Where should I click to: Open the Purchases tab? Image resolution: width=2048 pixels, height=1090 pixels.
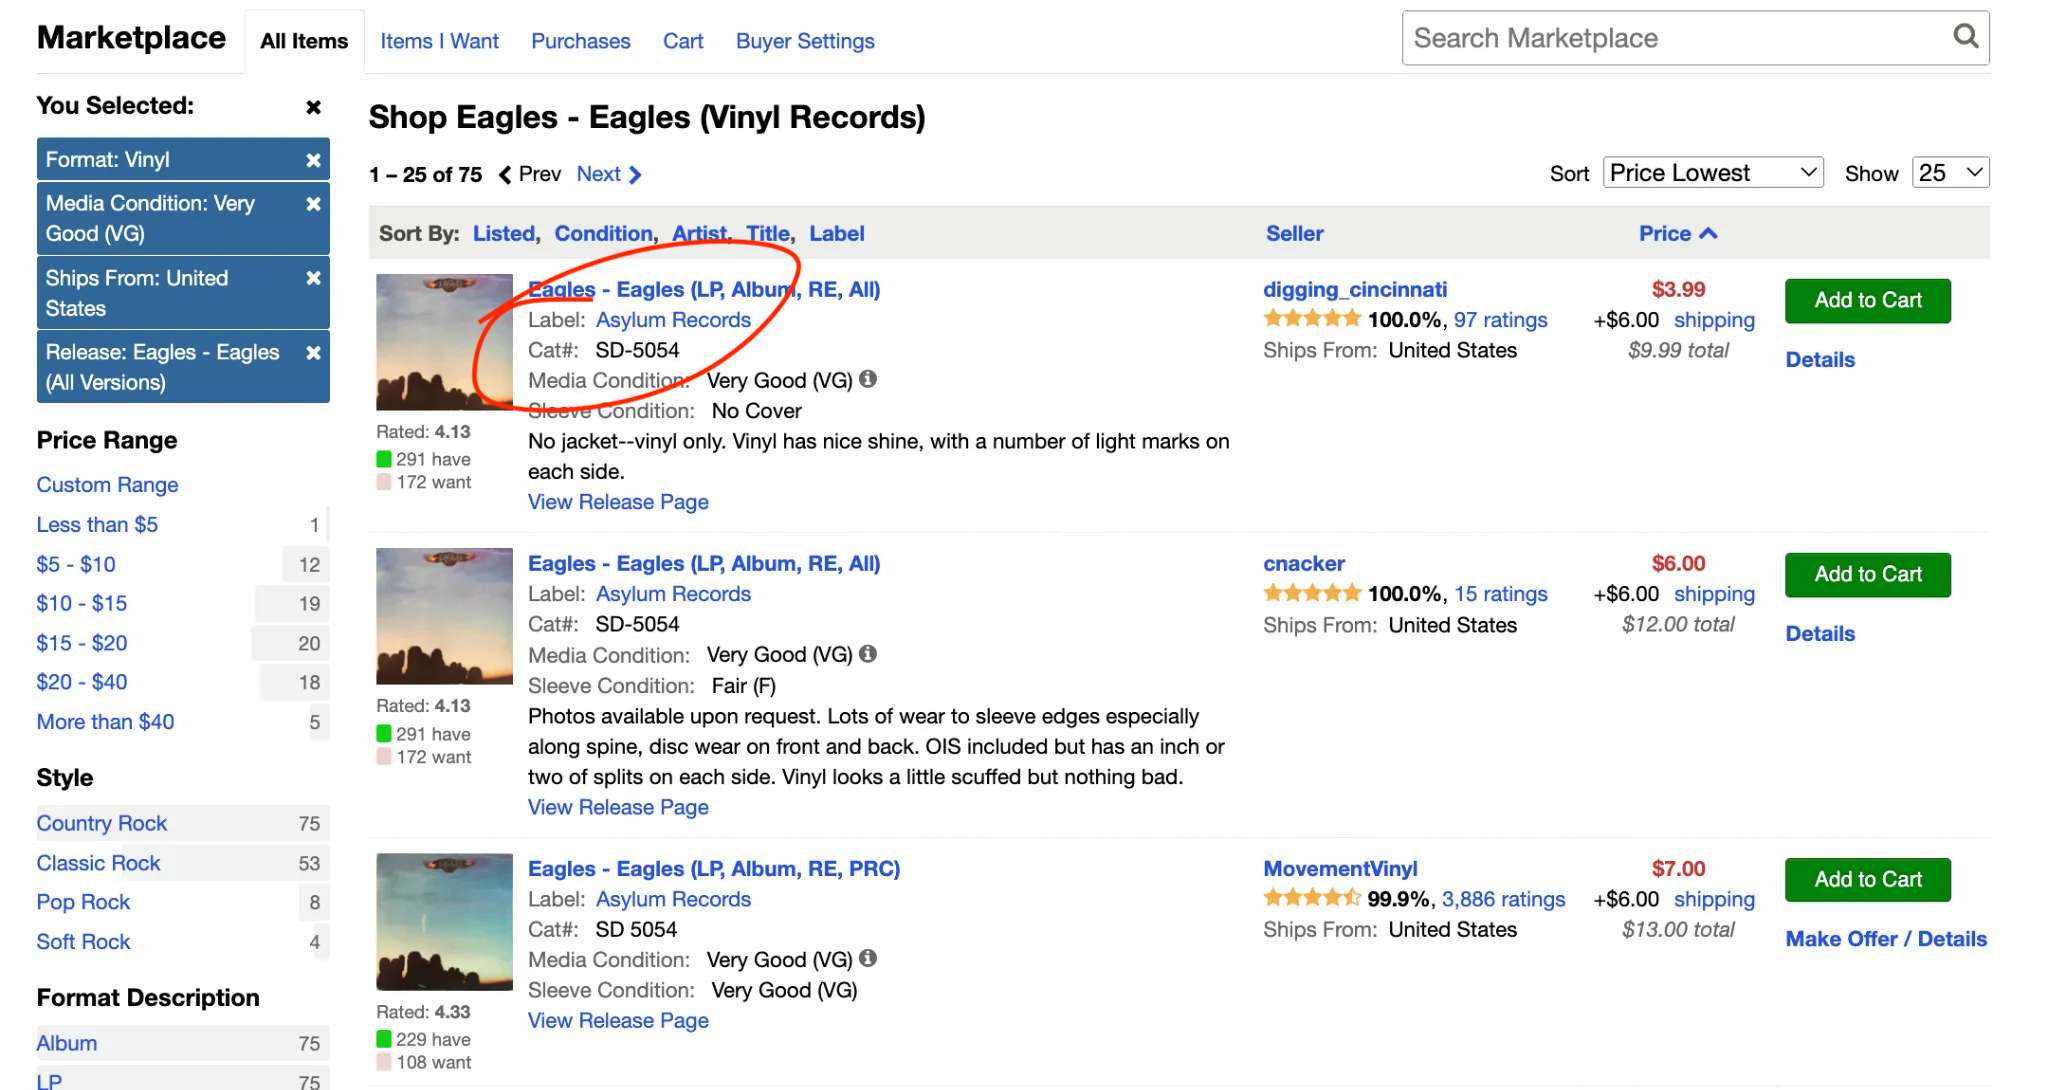coord(580,41)
